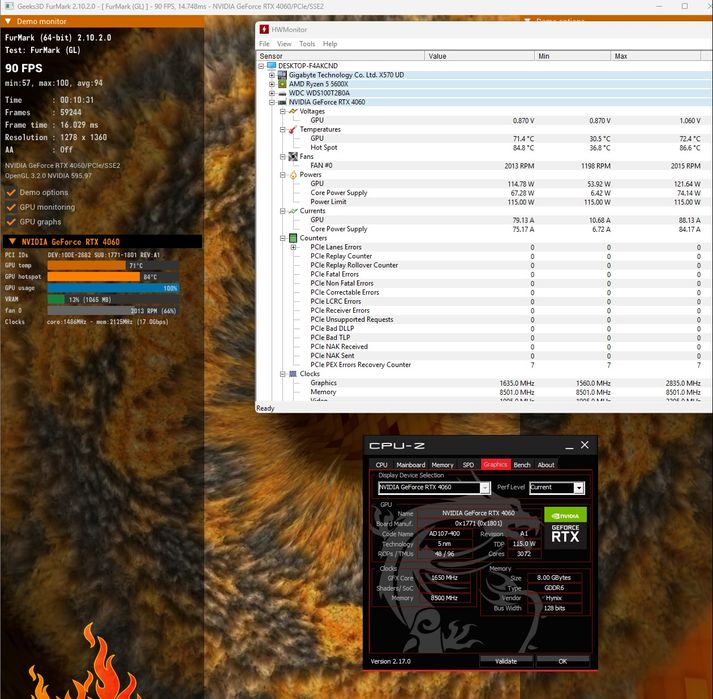Expand the WDC WDS100T2B0A node
This screenshot has height=699, width=713.
(x=271, y=93)
